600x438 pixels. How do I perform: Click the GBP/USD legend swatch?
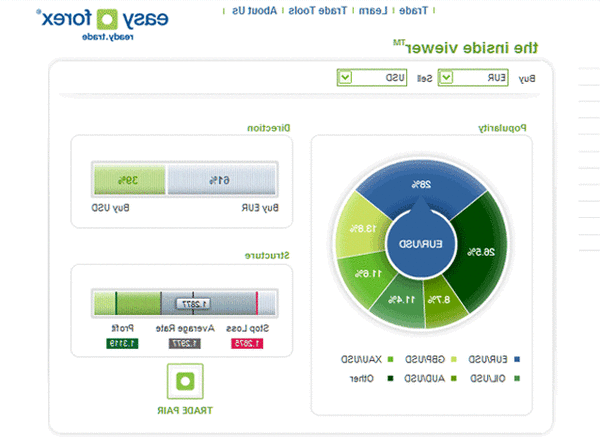tap(454, 359)
